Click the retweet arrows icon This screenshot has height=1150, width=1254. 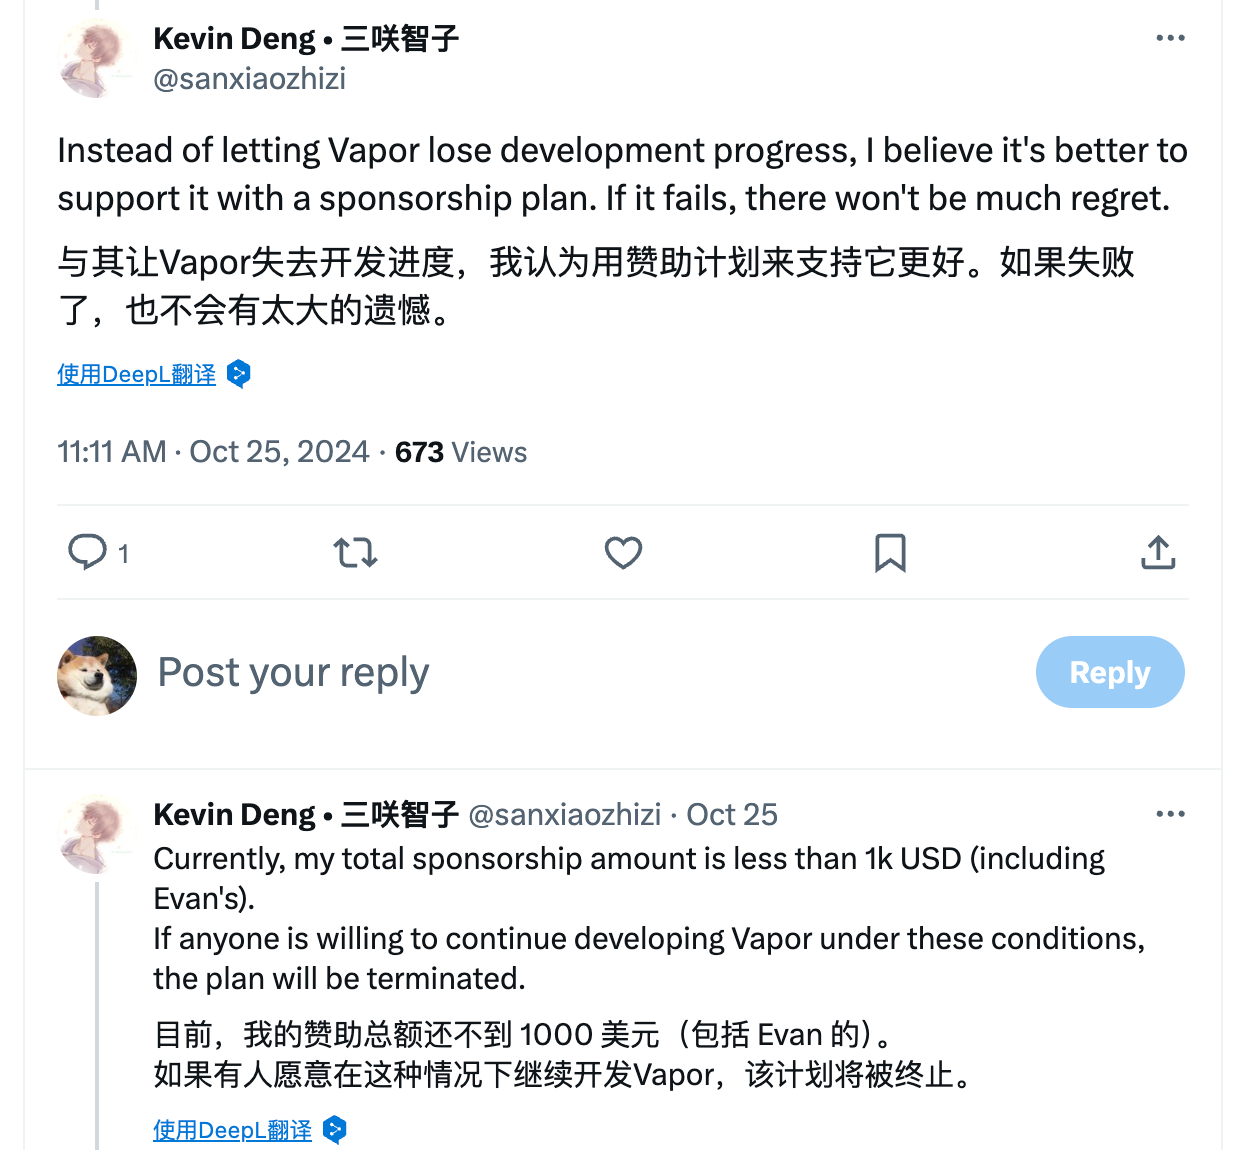coord(355,552)
